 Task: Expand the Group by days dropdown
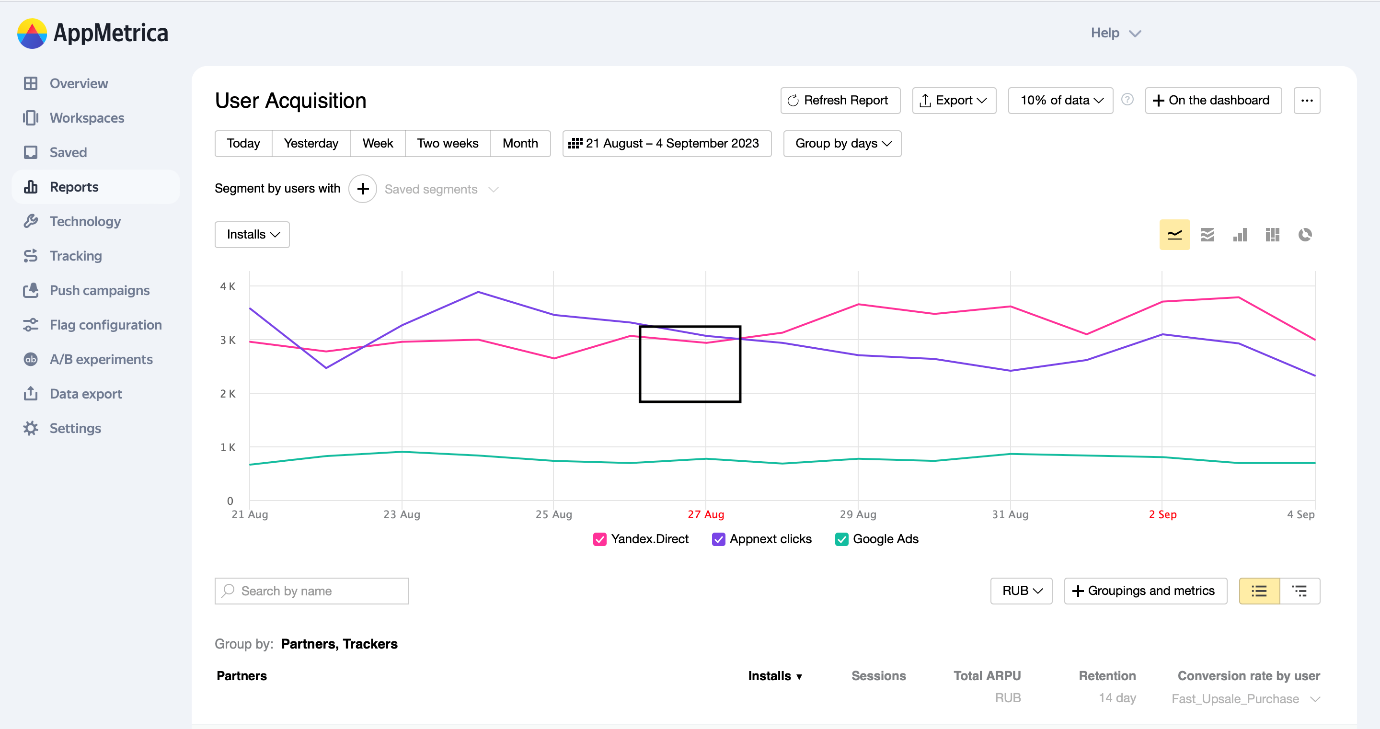[x=842, y=143]
